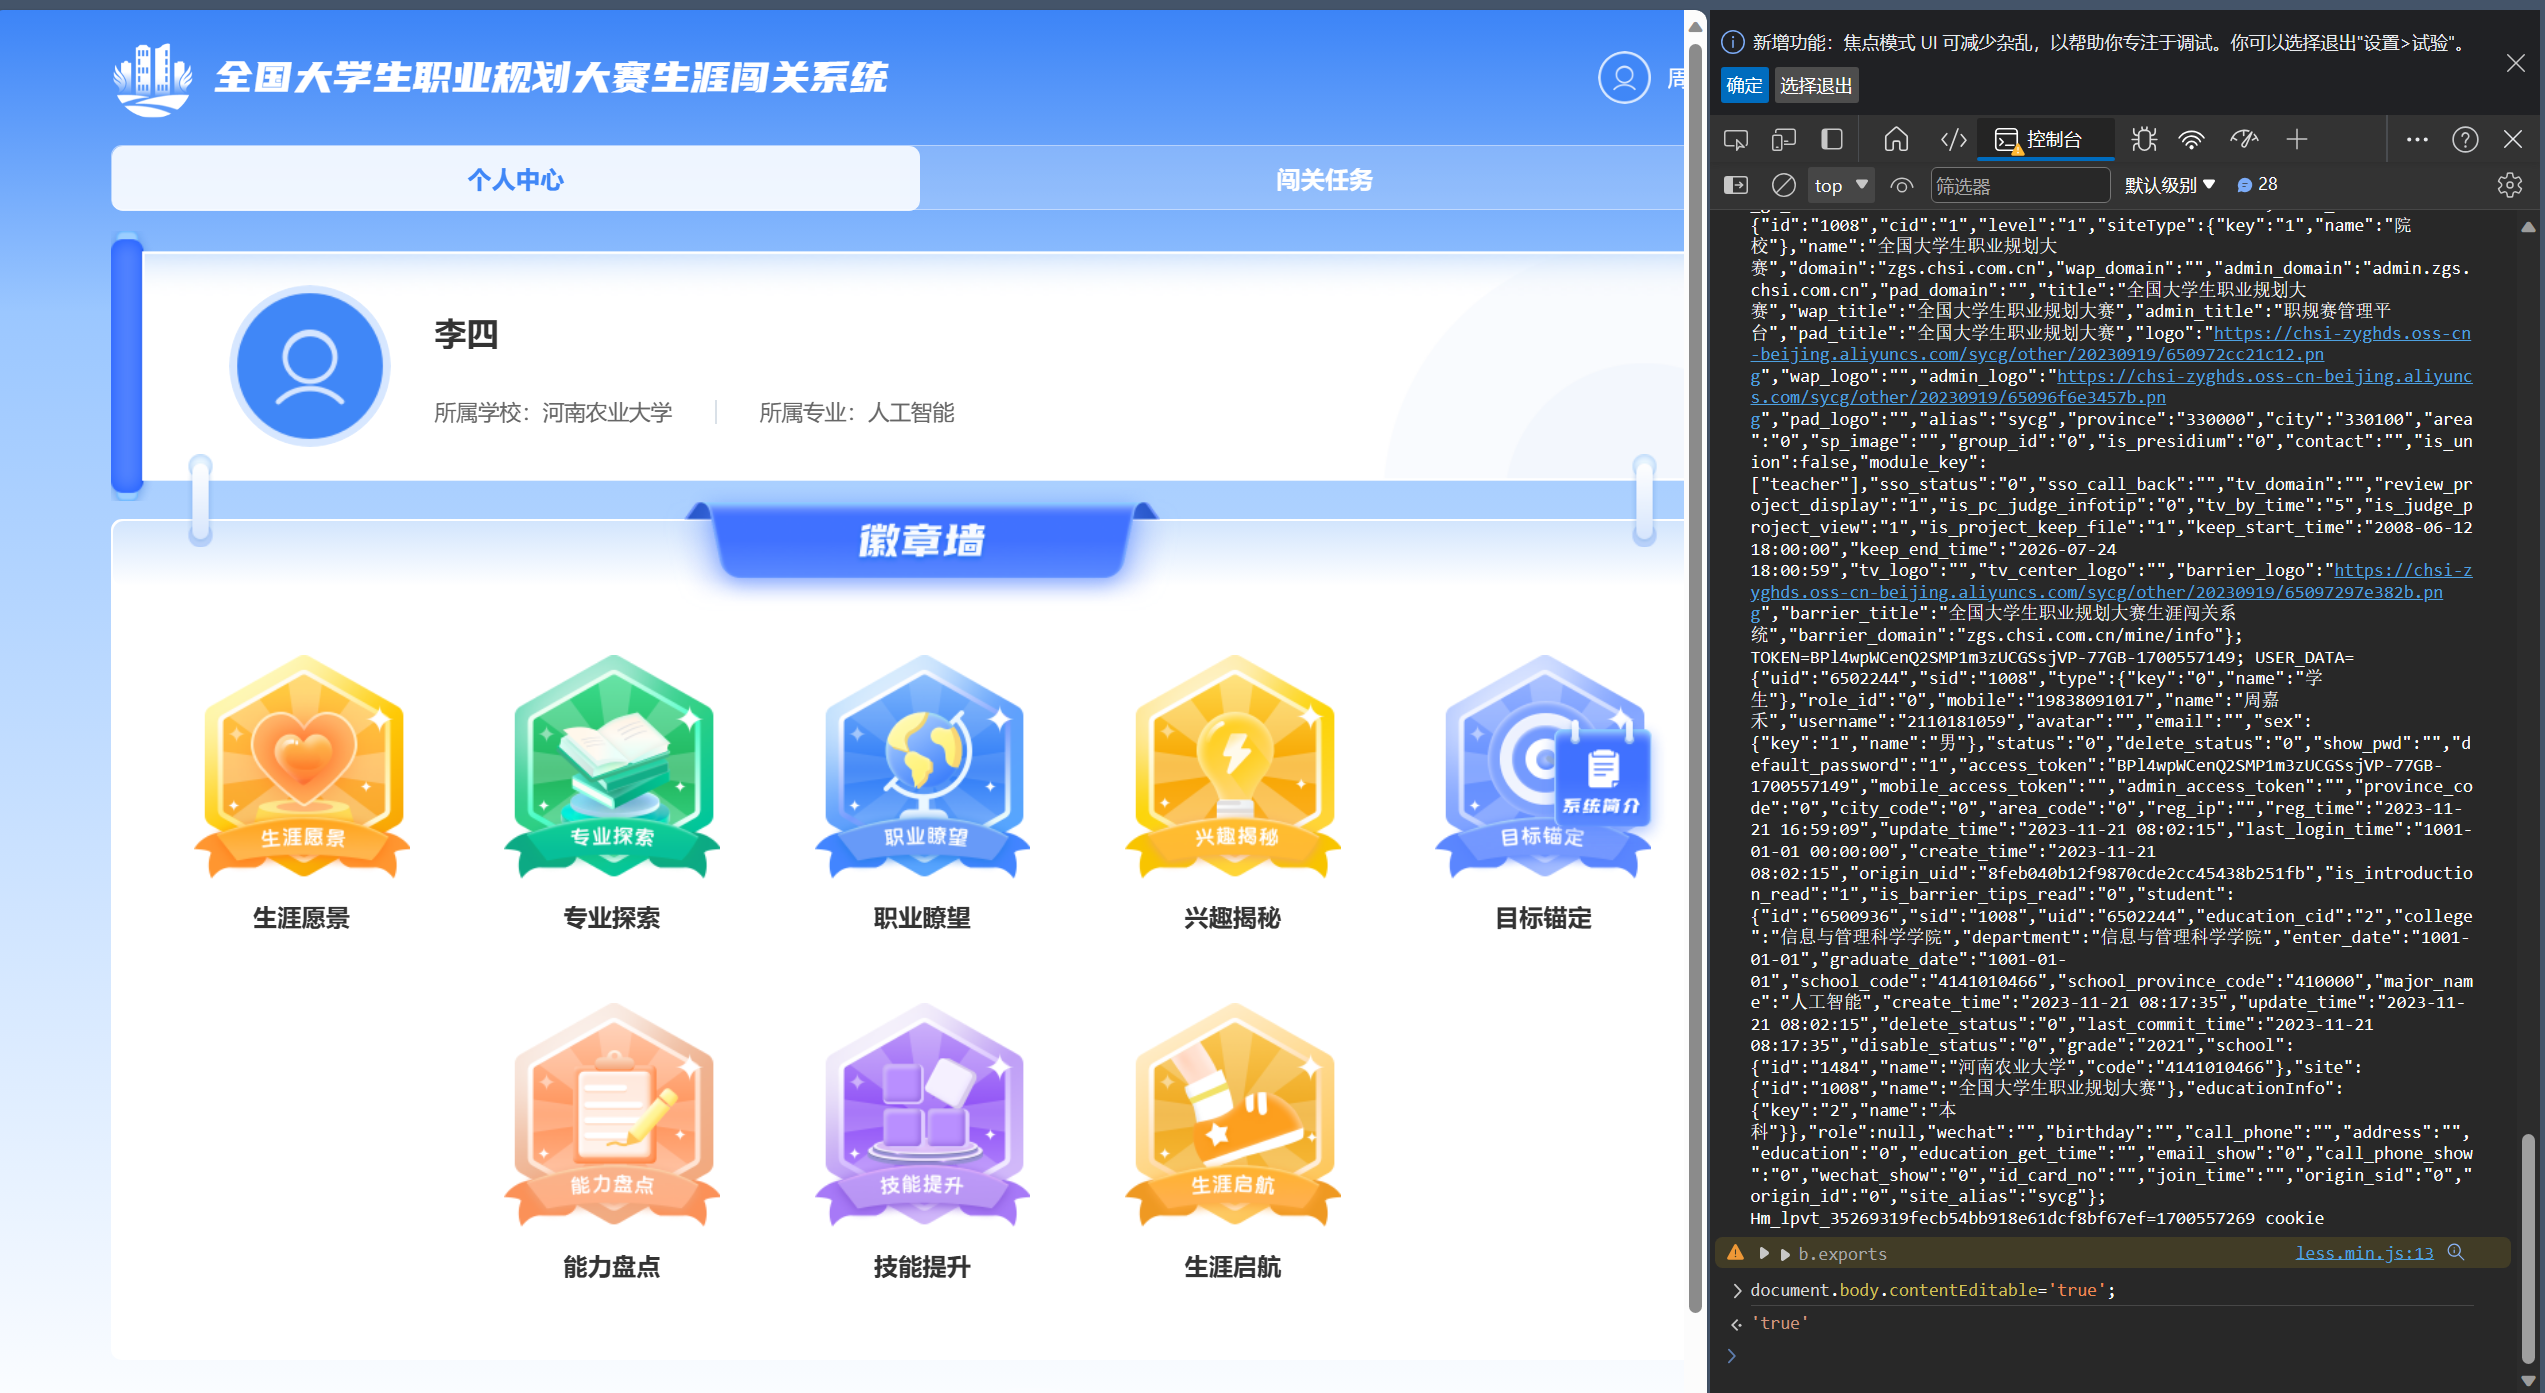Click the 全国大学生职业规划大赛生涯闯关系统 title

click(551, 78)
